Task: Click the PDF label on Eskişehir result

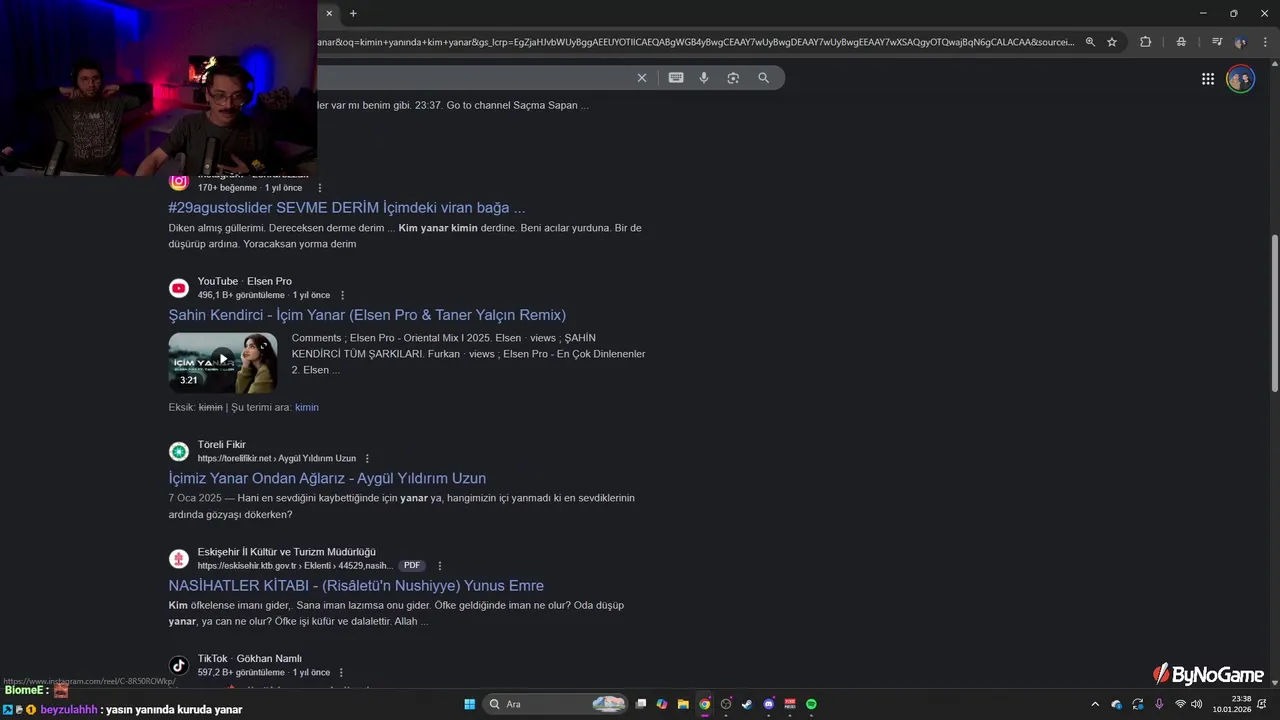Action: pyautogui.click(x=412, y=566)
